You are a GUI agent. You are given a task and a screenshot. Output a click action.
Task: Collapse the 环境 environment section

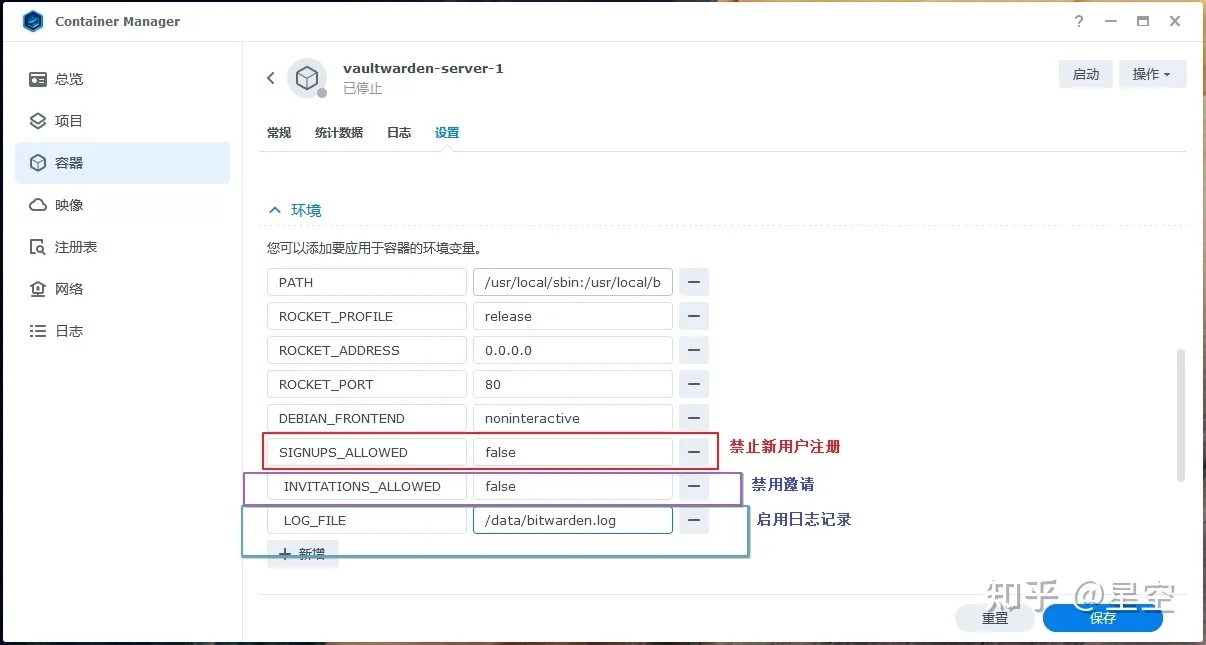point(275,210)
